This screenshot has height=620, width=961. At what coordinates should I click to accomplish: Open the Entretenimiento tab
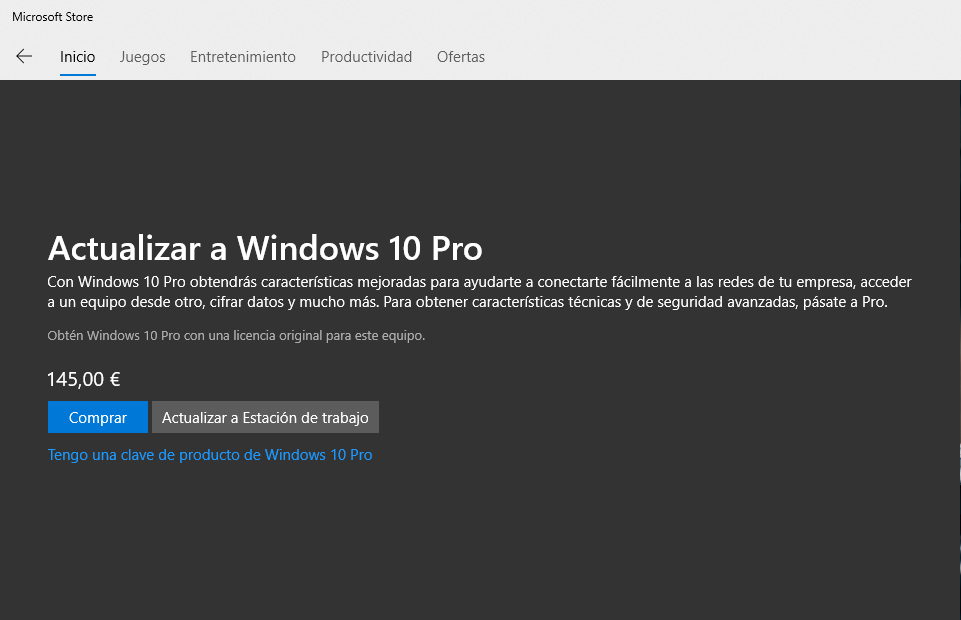tap(243, 57)
